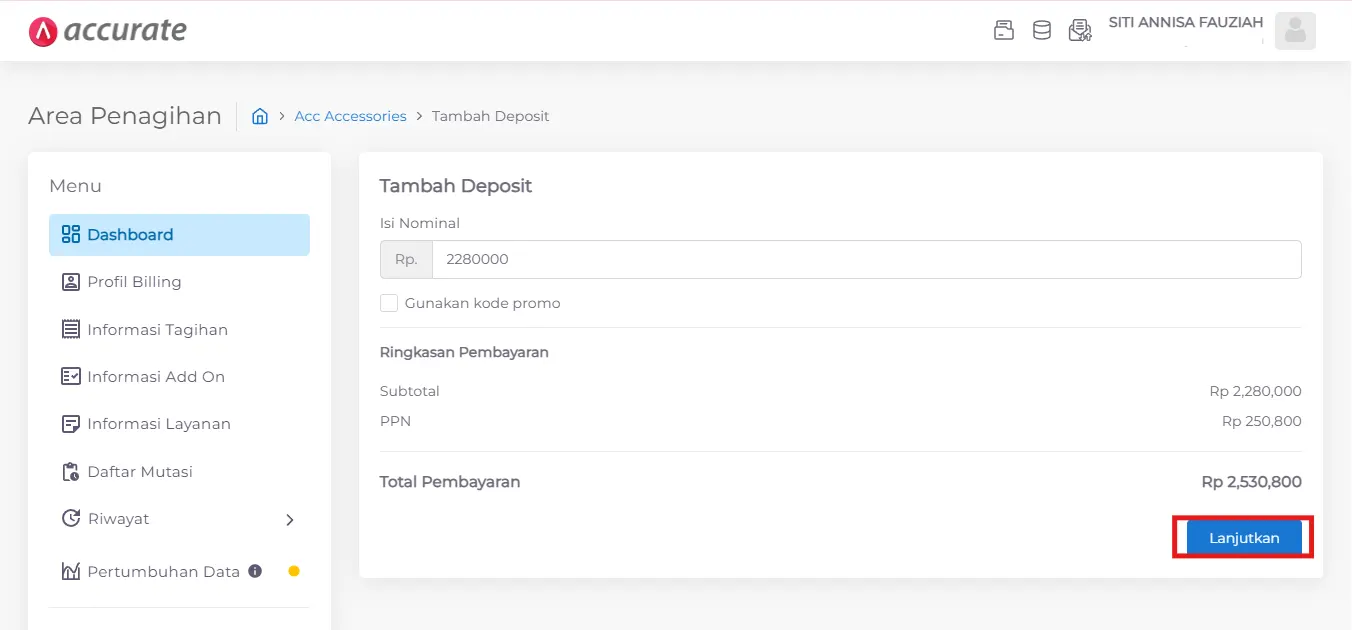
Task: Click the accurate logo top left
Action: 107,30
